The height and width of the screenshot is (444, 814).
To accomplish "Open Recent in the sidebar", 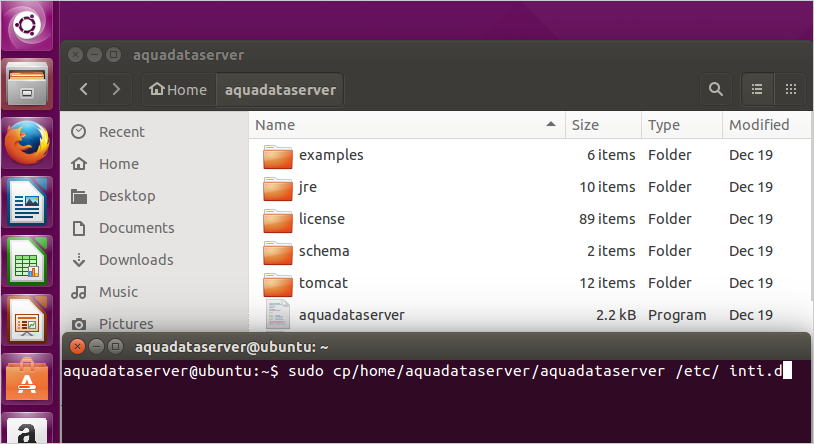I will (121, 132).
